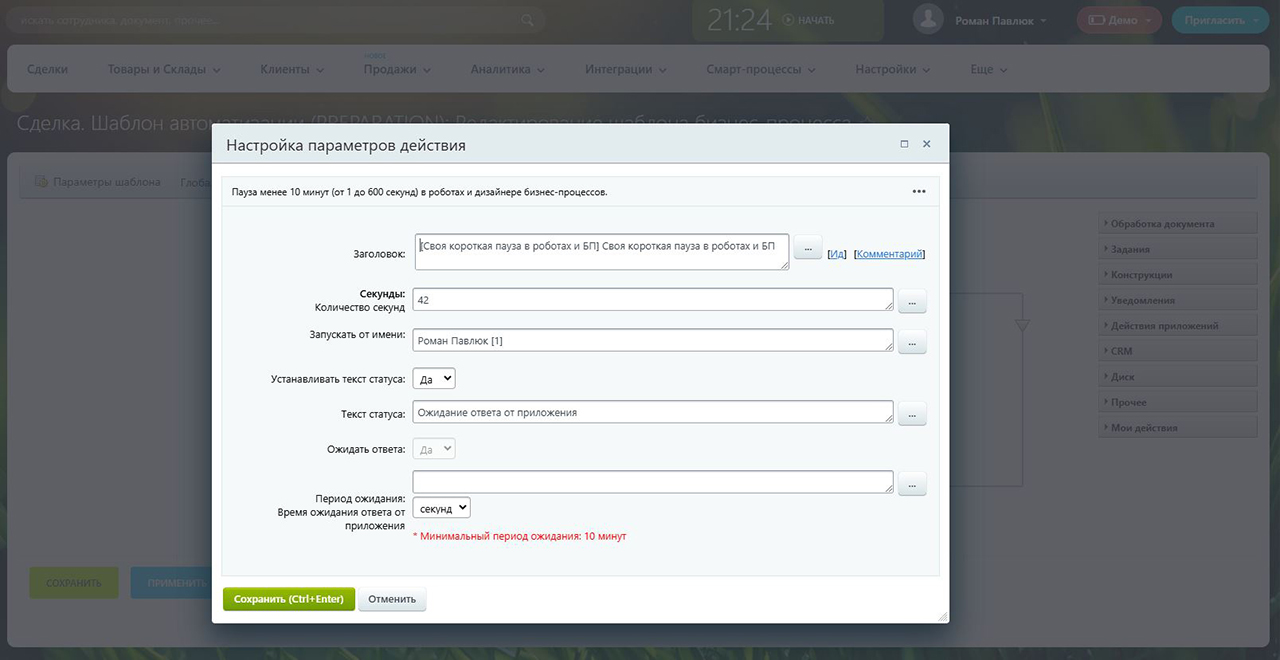Open the Устанавливать текст статуса dropdown
1280x660 pixels.
[x=434, y=379]
